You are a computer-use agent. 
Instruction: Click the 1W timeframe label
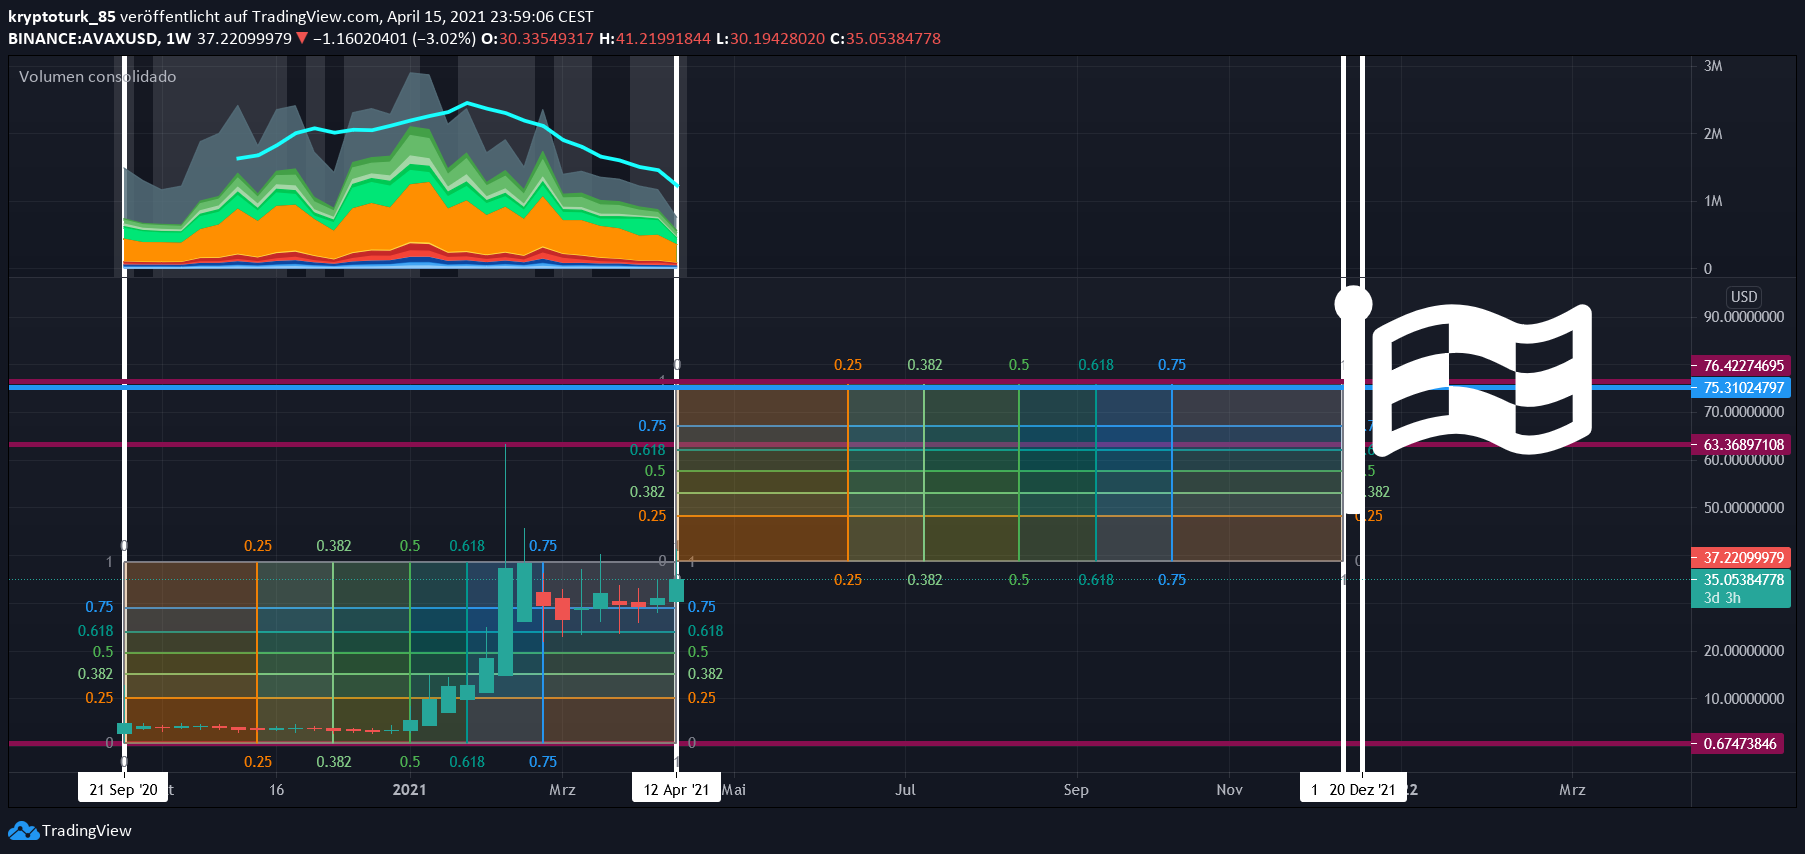click(x=178, y=39)
